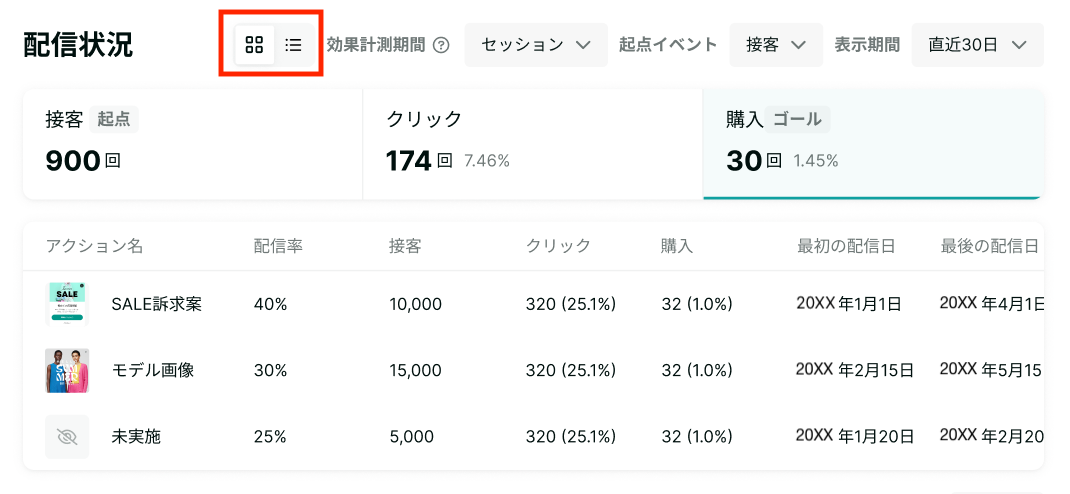Viewport: 1070px width, 494px height.
Task: Click the アクション名 column header
Action: 94,246
